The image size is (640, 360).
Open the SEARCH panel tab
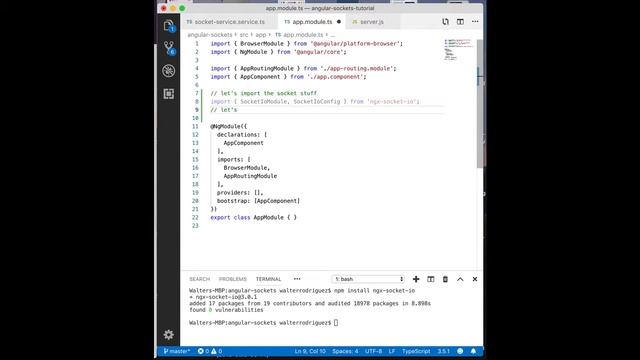coord(199,279)
